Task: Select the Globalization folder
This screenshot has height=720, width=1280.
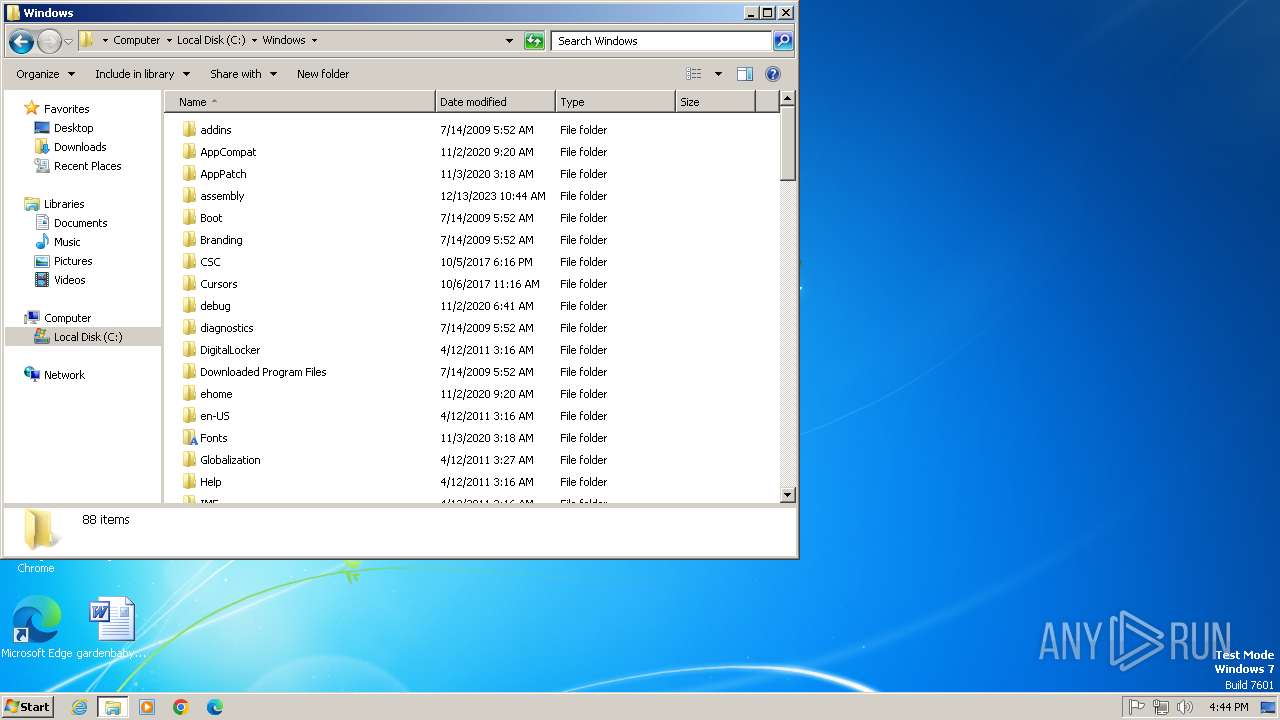Action: (x=230, y=460)
